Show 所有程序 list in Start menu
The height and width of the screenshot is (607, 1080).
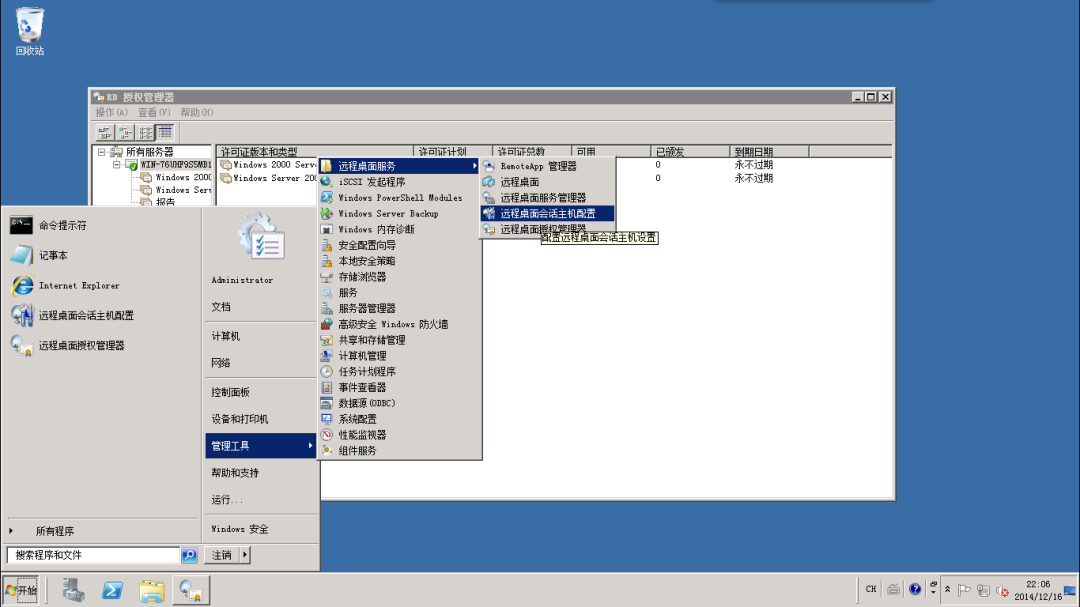pos(103,531)
